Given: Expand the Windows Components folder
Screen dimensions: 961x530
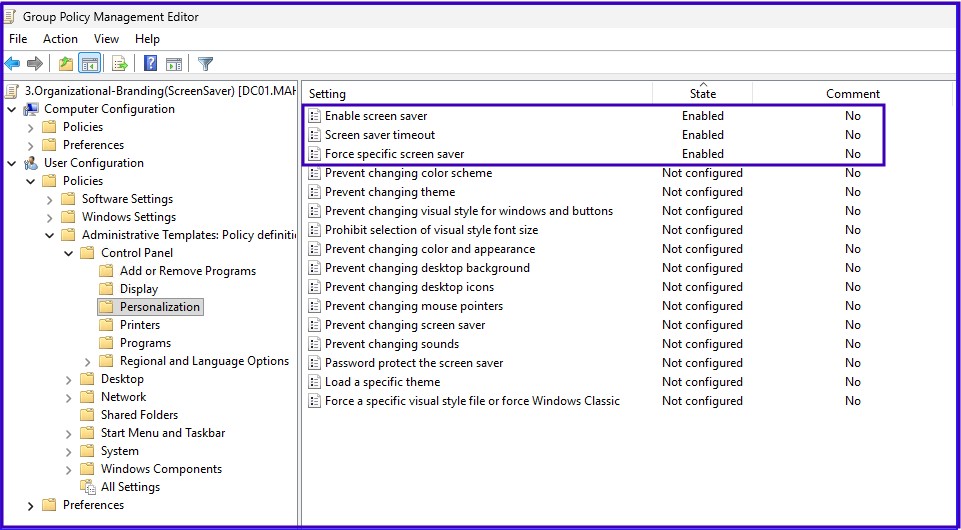Looking at the screenshot, I should (x=68, y=469).
